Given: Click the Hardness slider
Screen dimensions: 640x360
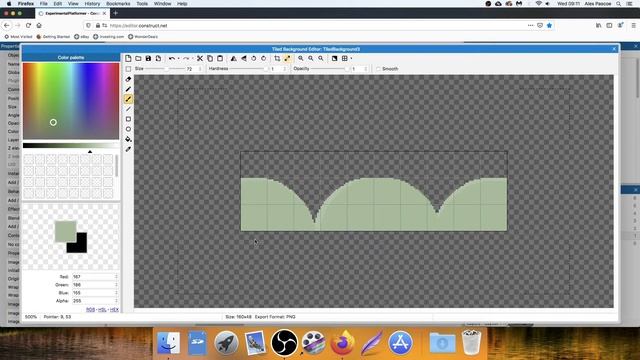Looking at the screenshot, I should 249,69.
